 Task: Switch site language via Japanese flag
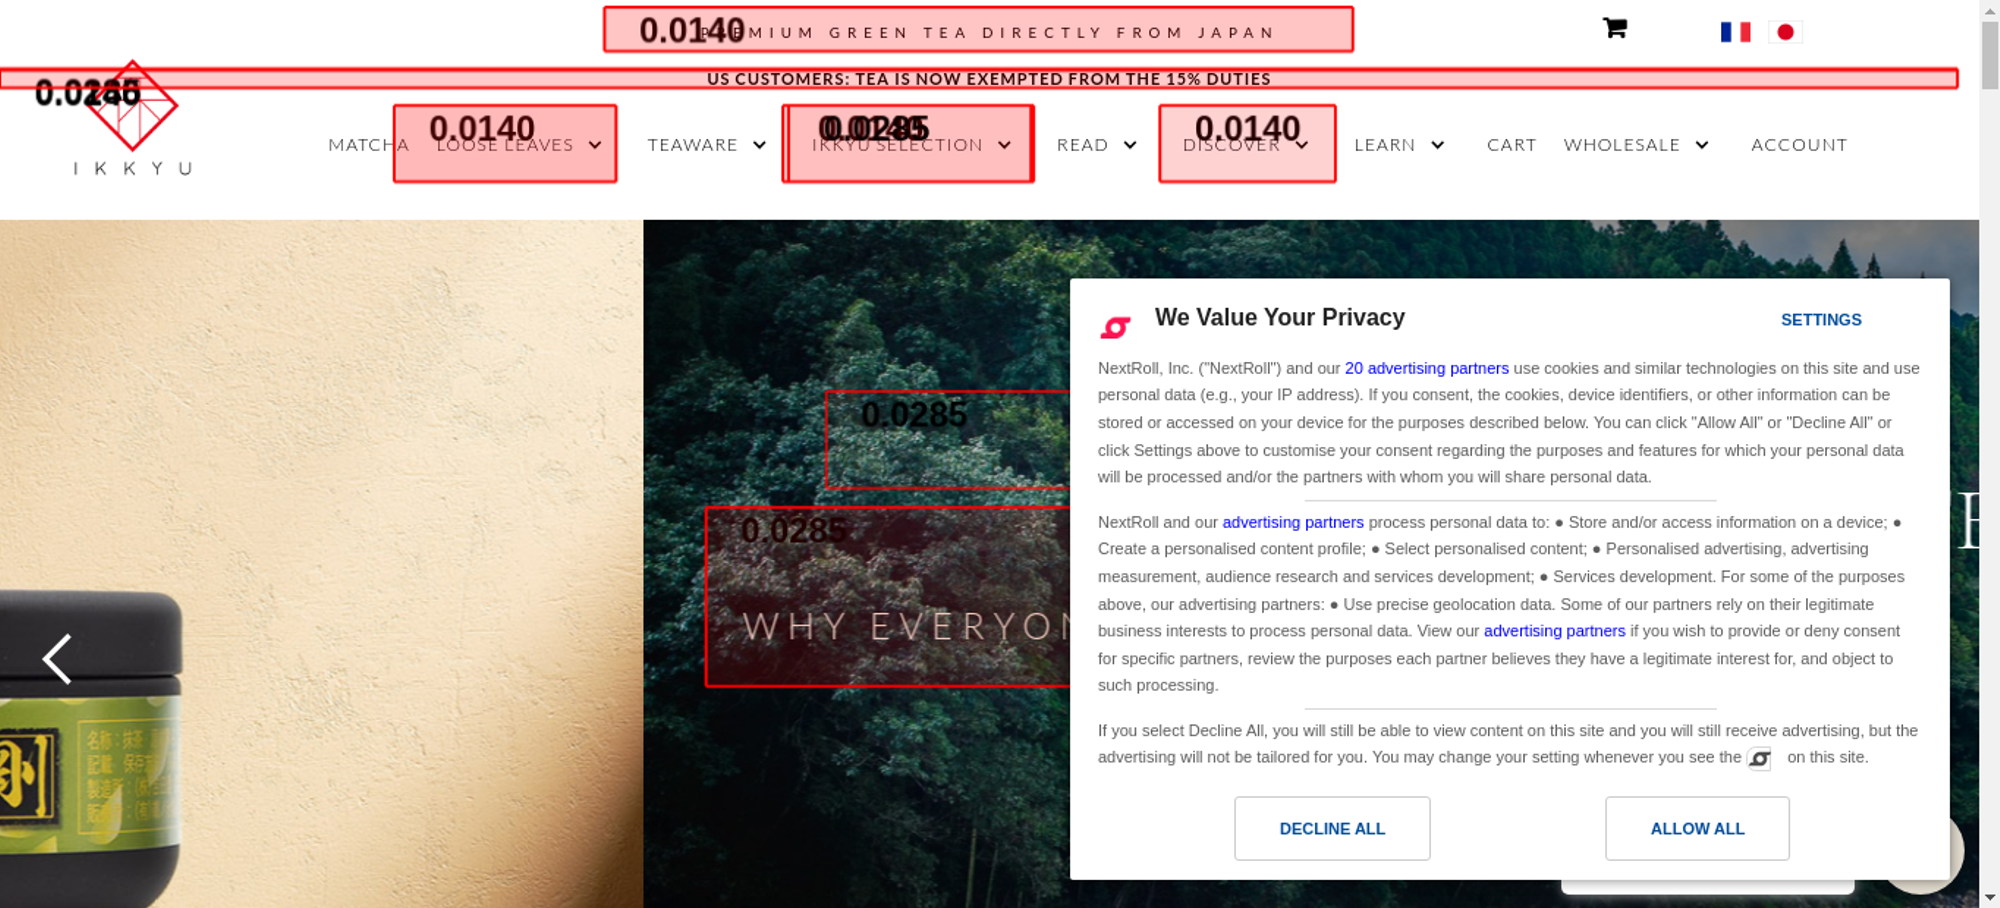click(x=1785, y=32)
